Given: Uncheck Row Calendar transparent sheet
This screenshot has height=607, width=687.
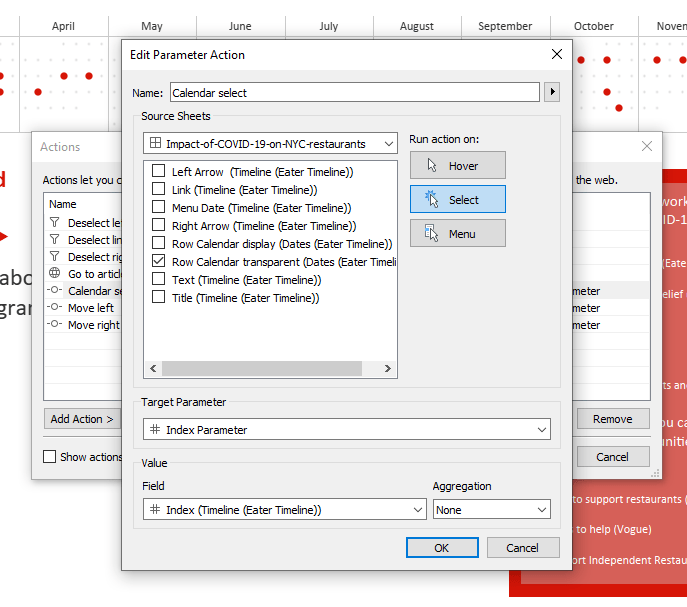Looking at the screenshot, I should click(158, 262).
